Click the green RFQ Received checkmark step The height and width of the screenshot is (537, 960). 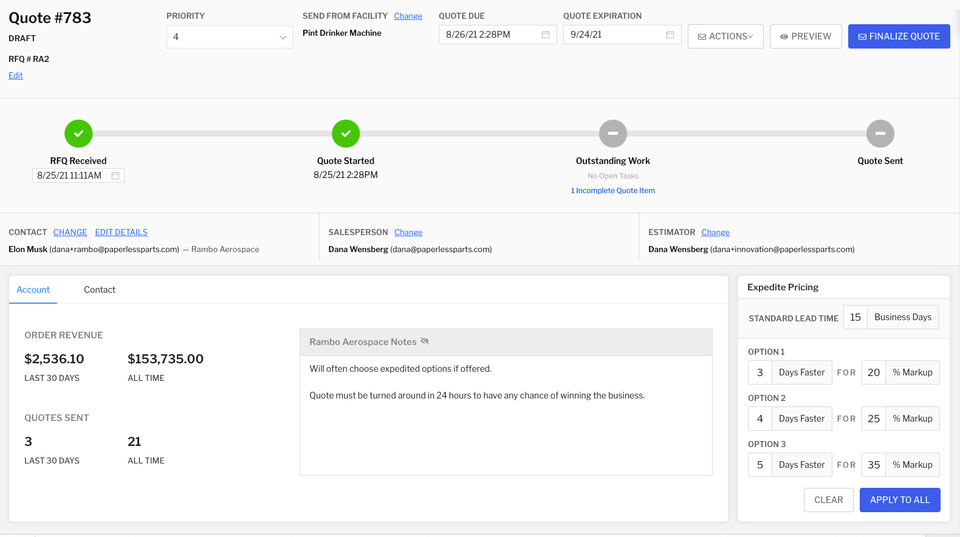point(78,133)
